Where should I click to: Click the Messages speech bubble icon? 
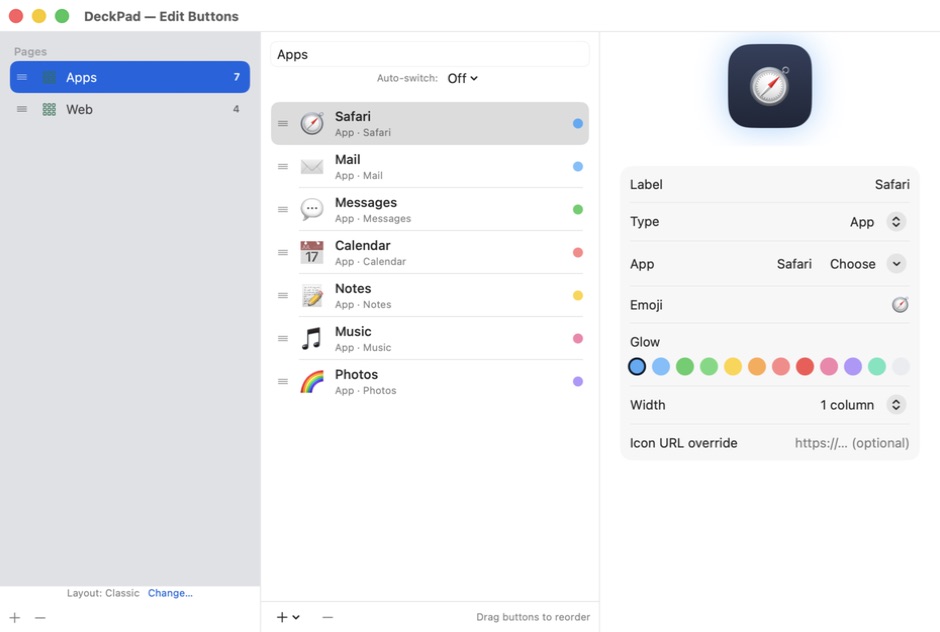click(x=312, y=209)
